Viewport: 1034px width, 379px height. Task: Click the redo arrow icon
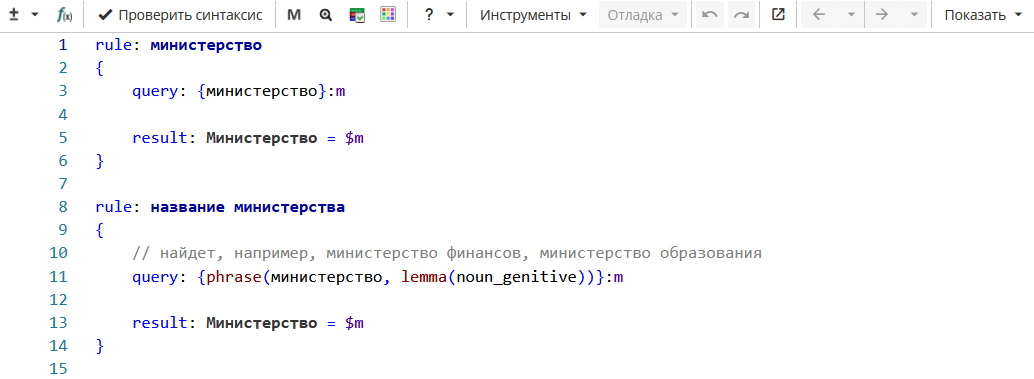pos(741,15)
